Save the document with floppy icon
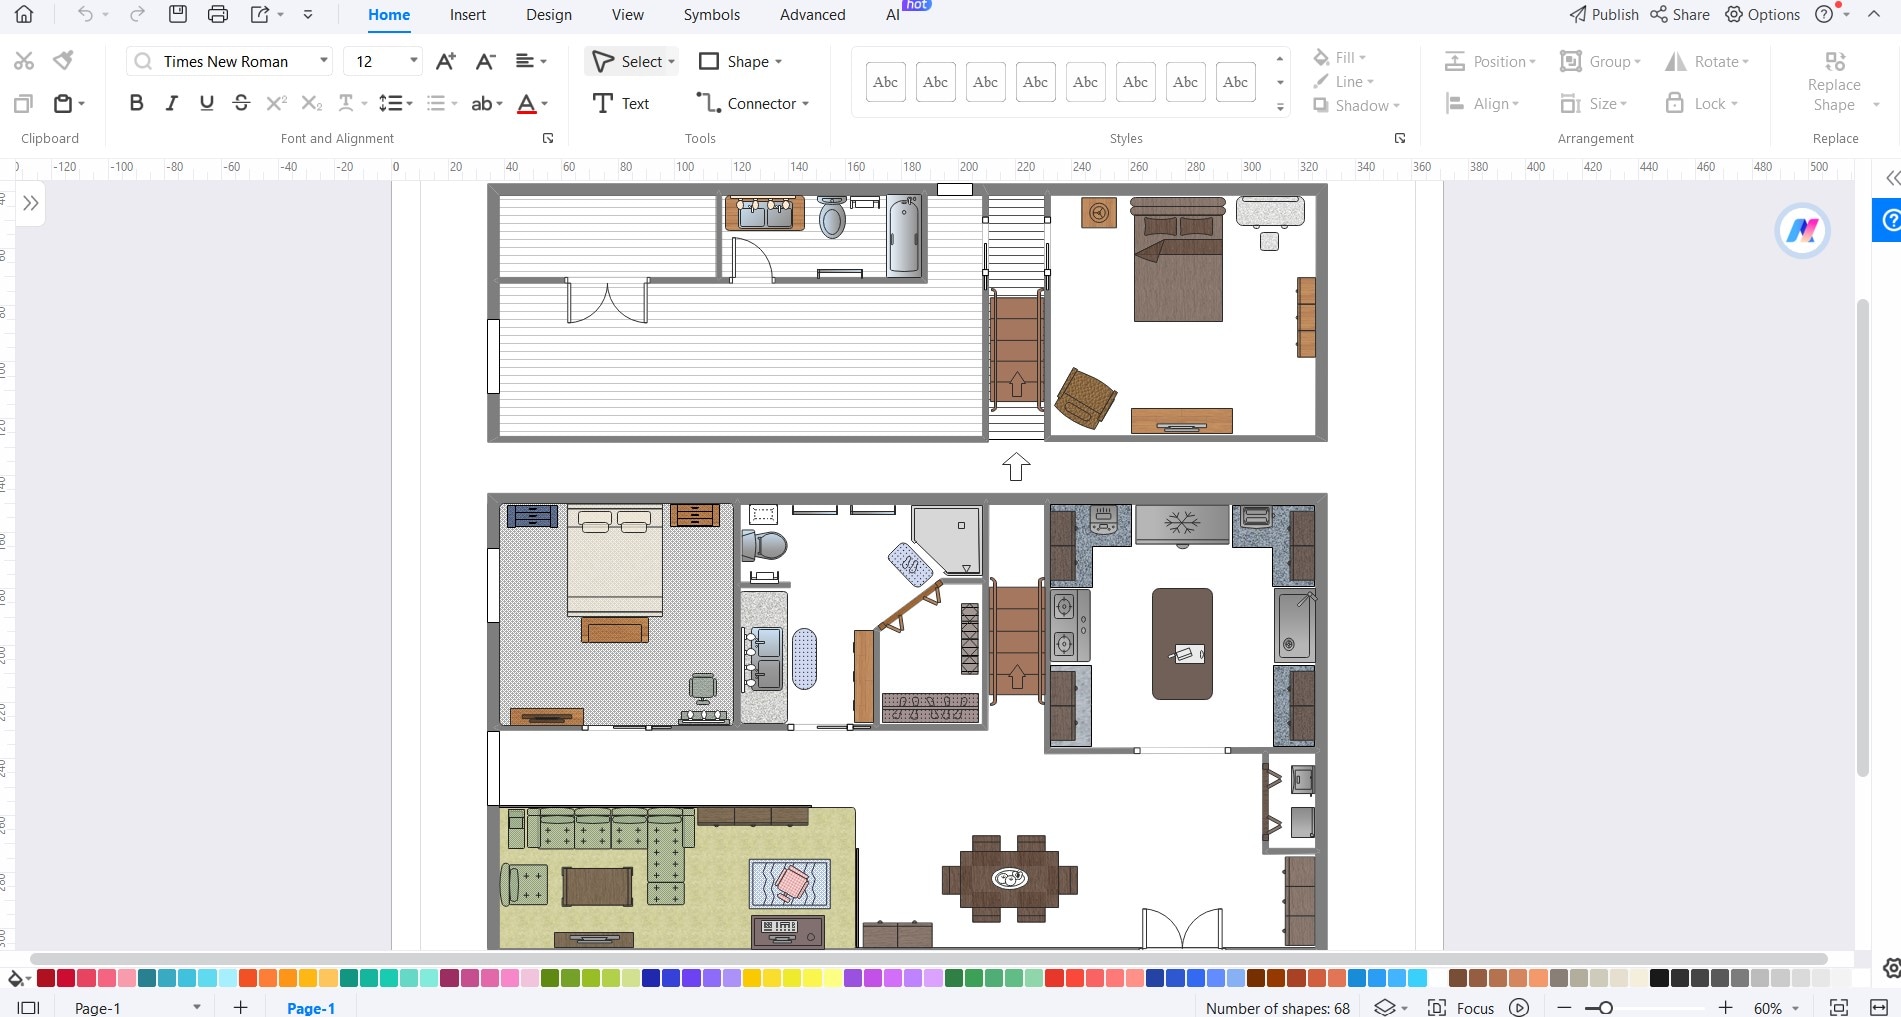 click(x=178, y=14)
